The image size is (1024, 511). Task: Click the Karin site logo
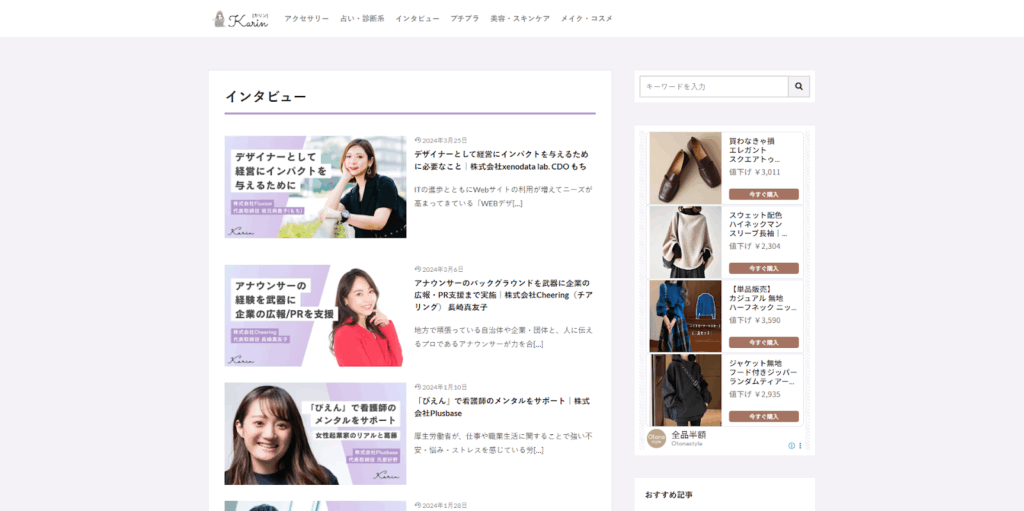[241, 18]
